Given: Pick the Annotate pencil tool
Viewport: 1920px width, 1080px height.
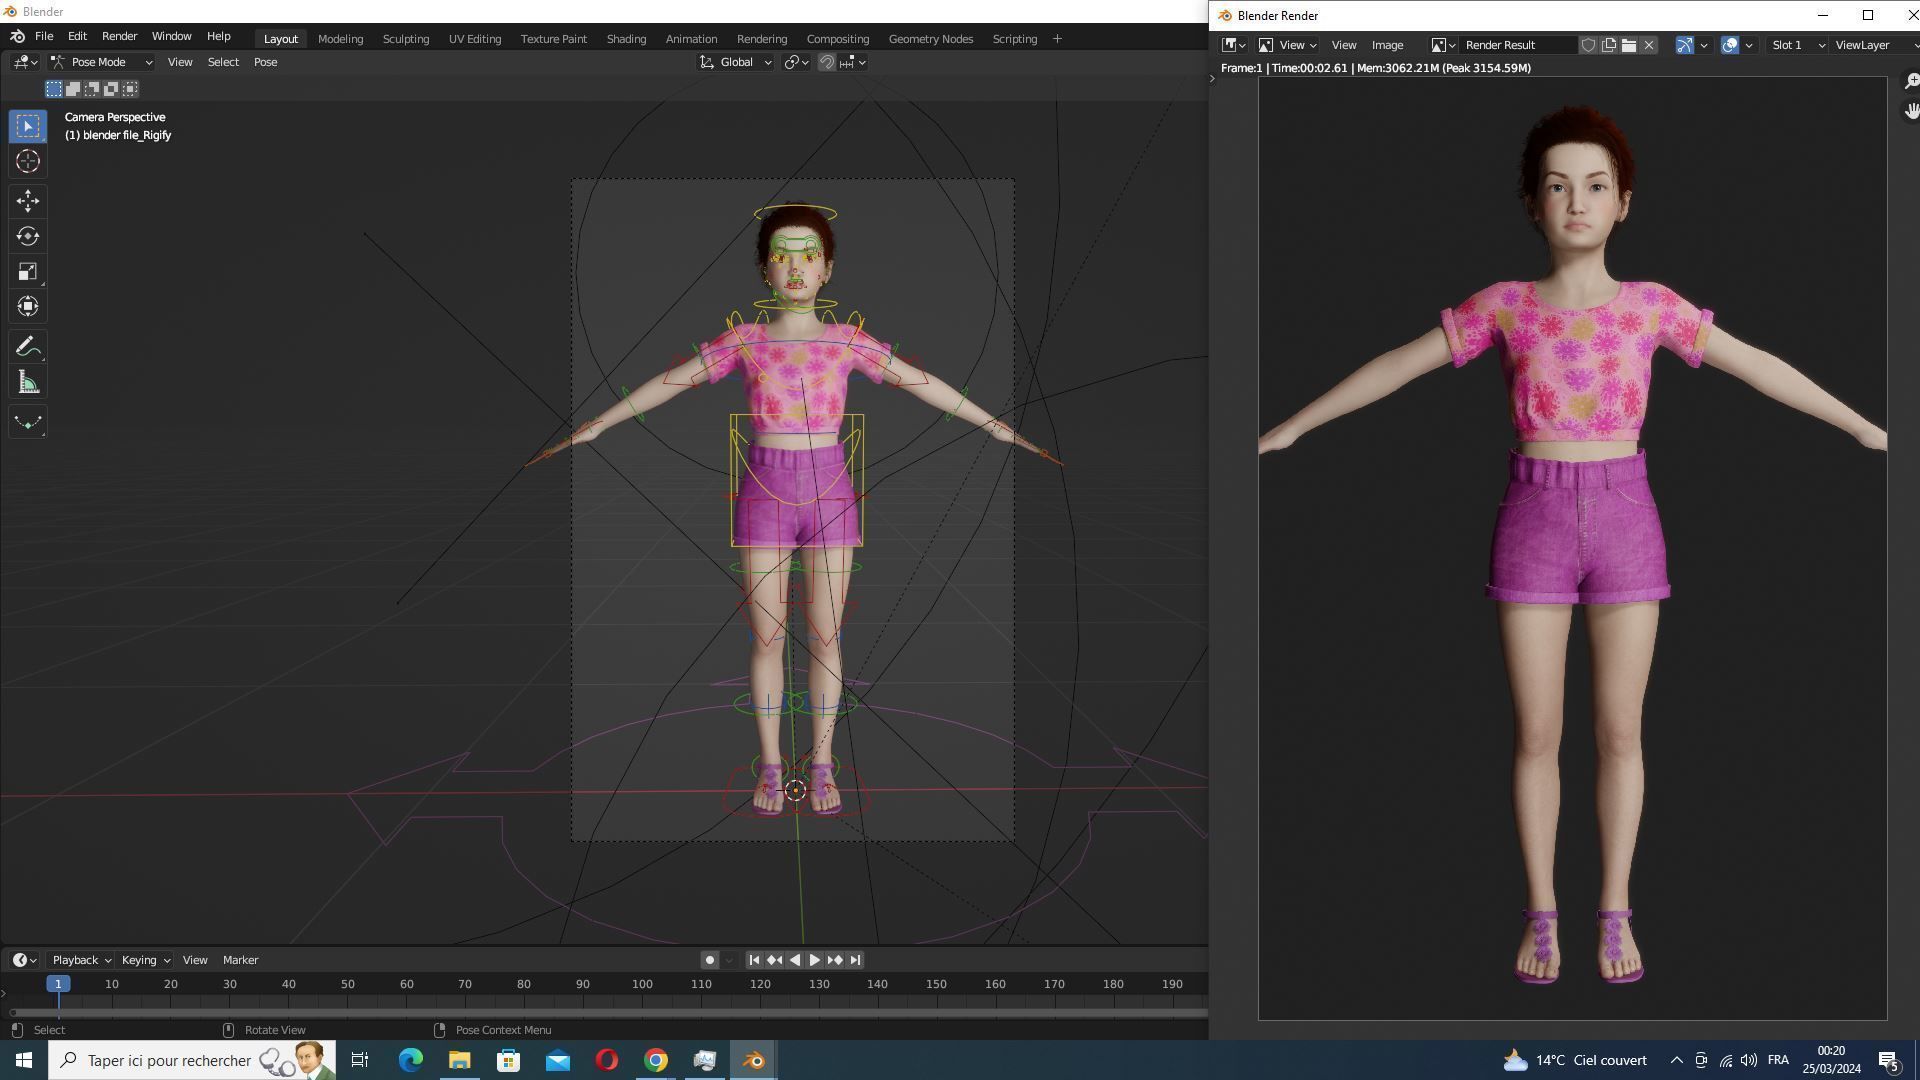Looking at the screenshot, I should pos(28,347).
